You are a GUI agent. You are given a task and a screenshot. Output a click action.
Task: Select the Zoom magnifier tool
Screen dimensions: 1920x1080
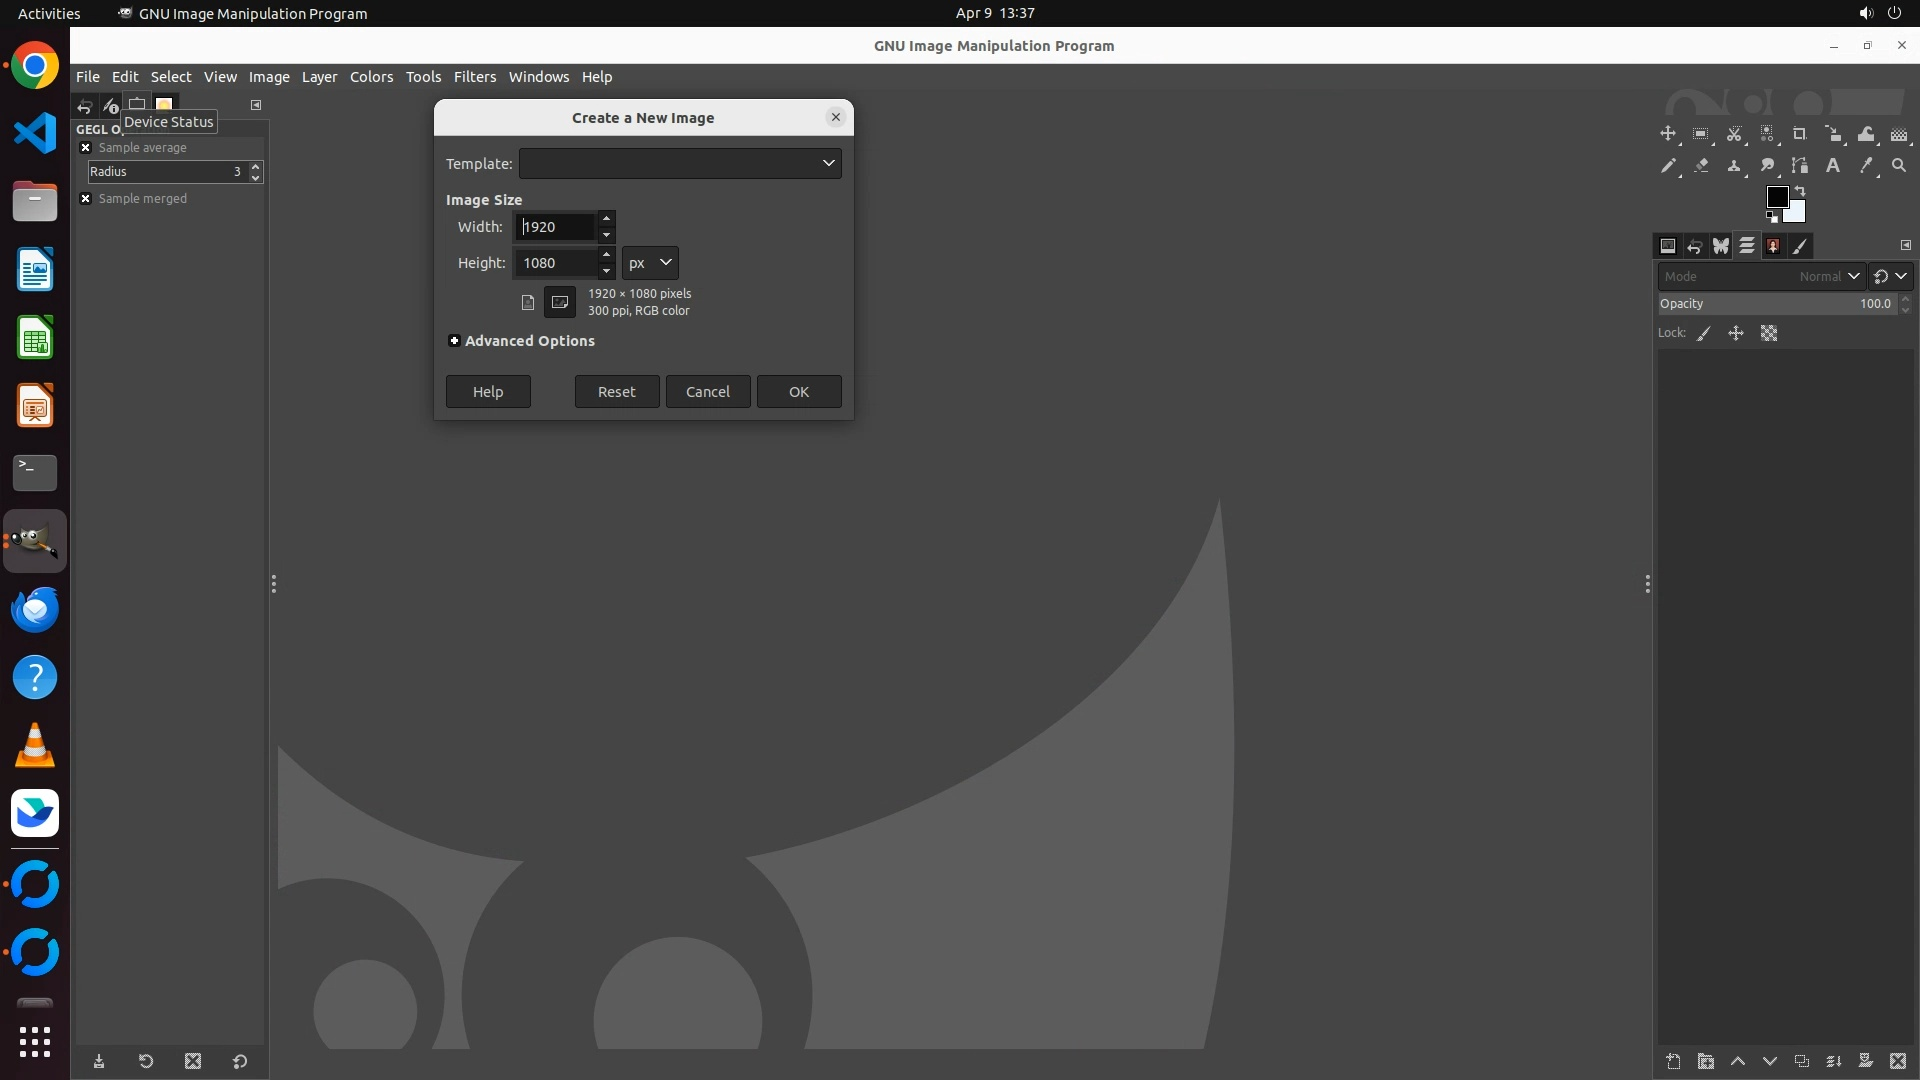click(x=1899, y=166)
